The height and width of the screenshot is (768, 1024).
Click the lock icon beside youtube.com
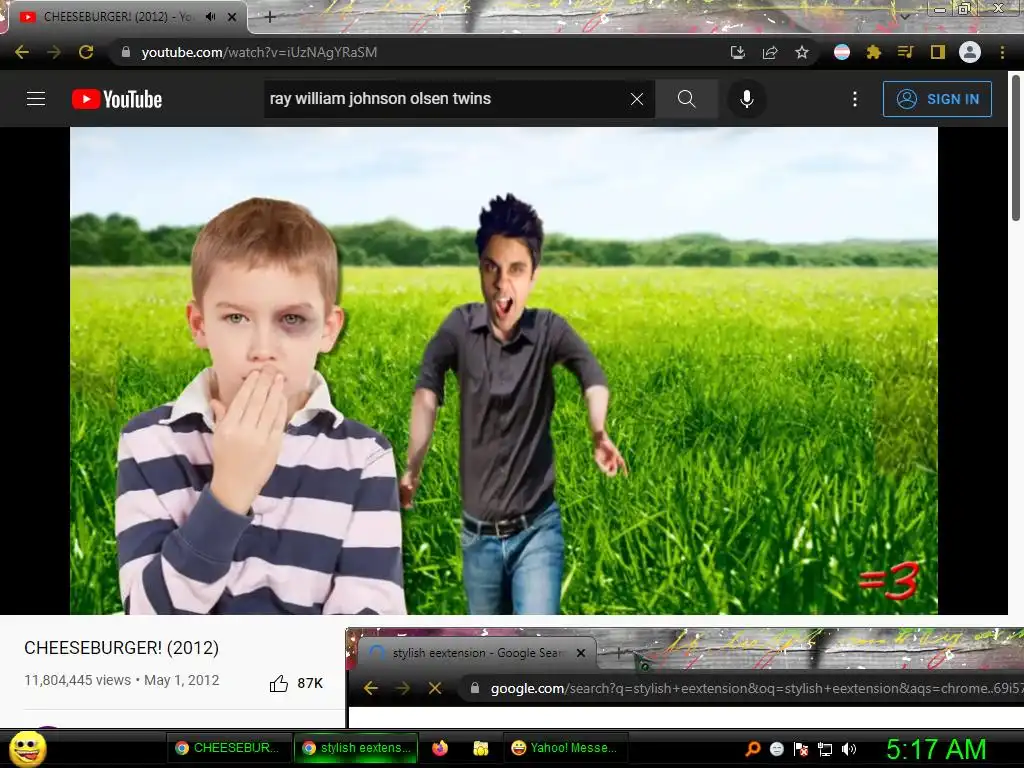click(x=126, y=52)
